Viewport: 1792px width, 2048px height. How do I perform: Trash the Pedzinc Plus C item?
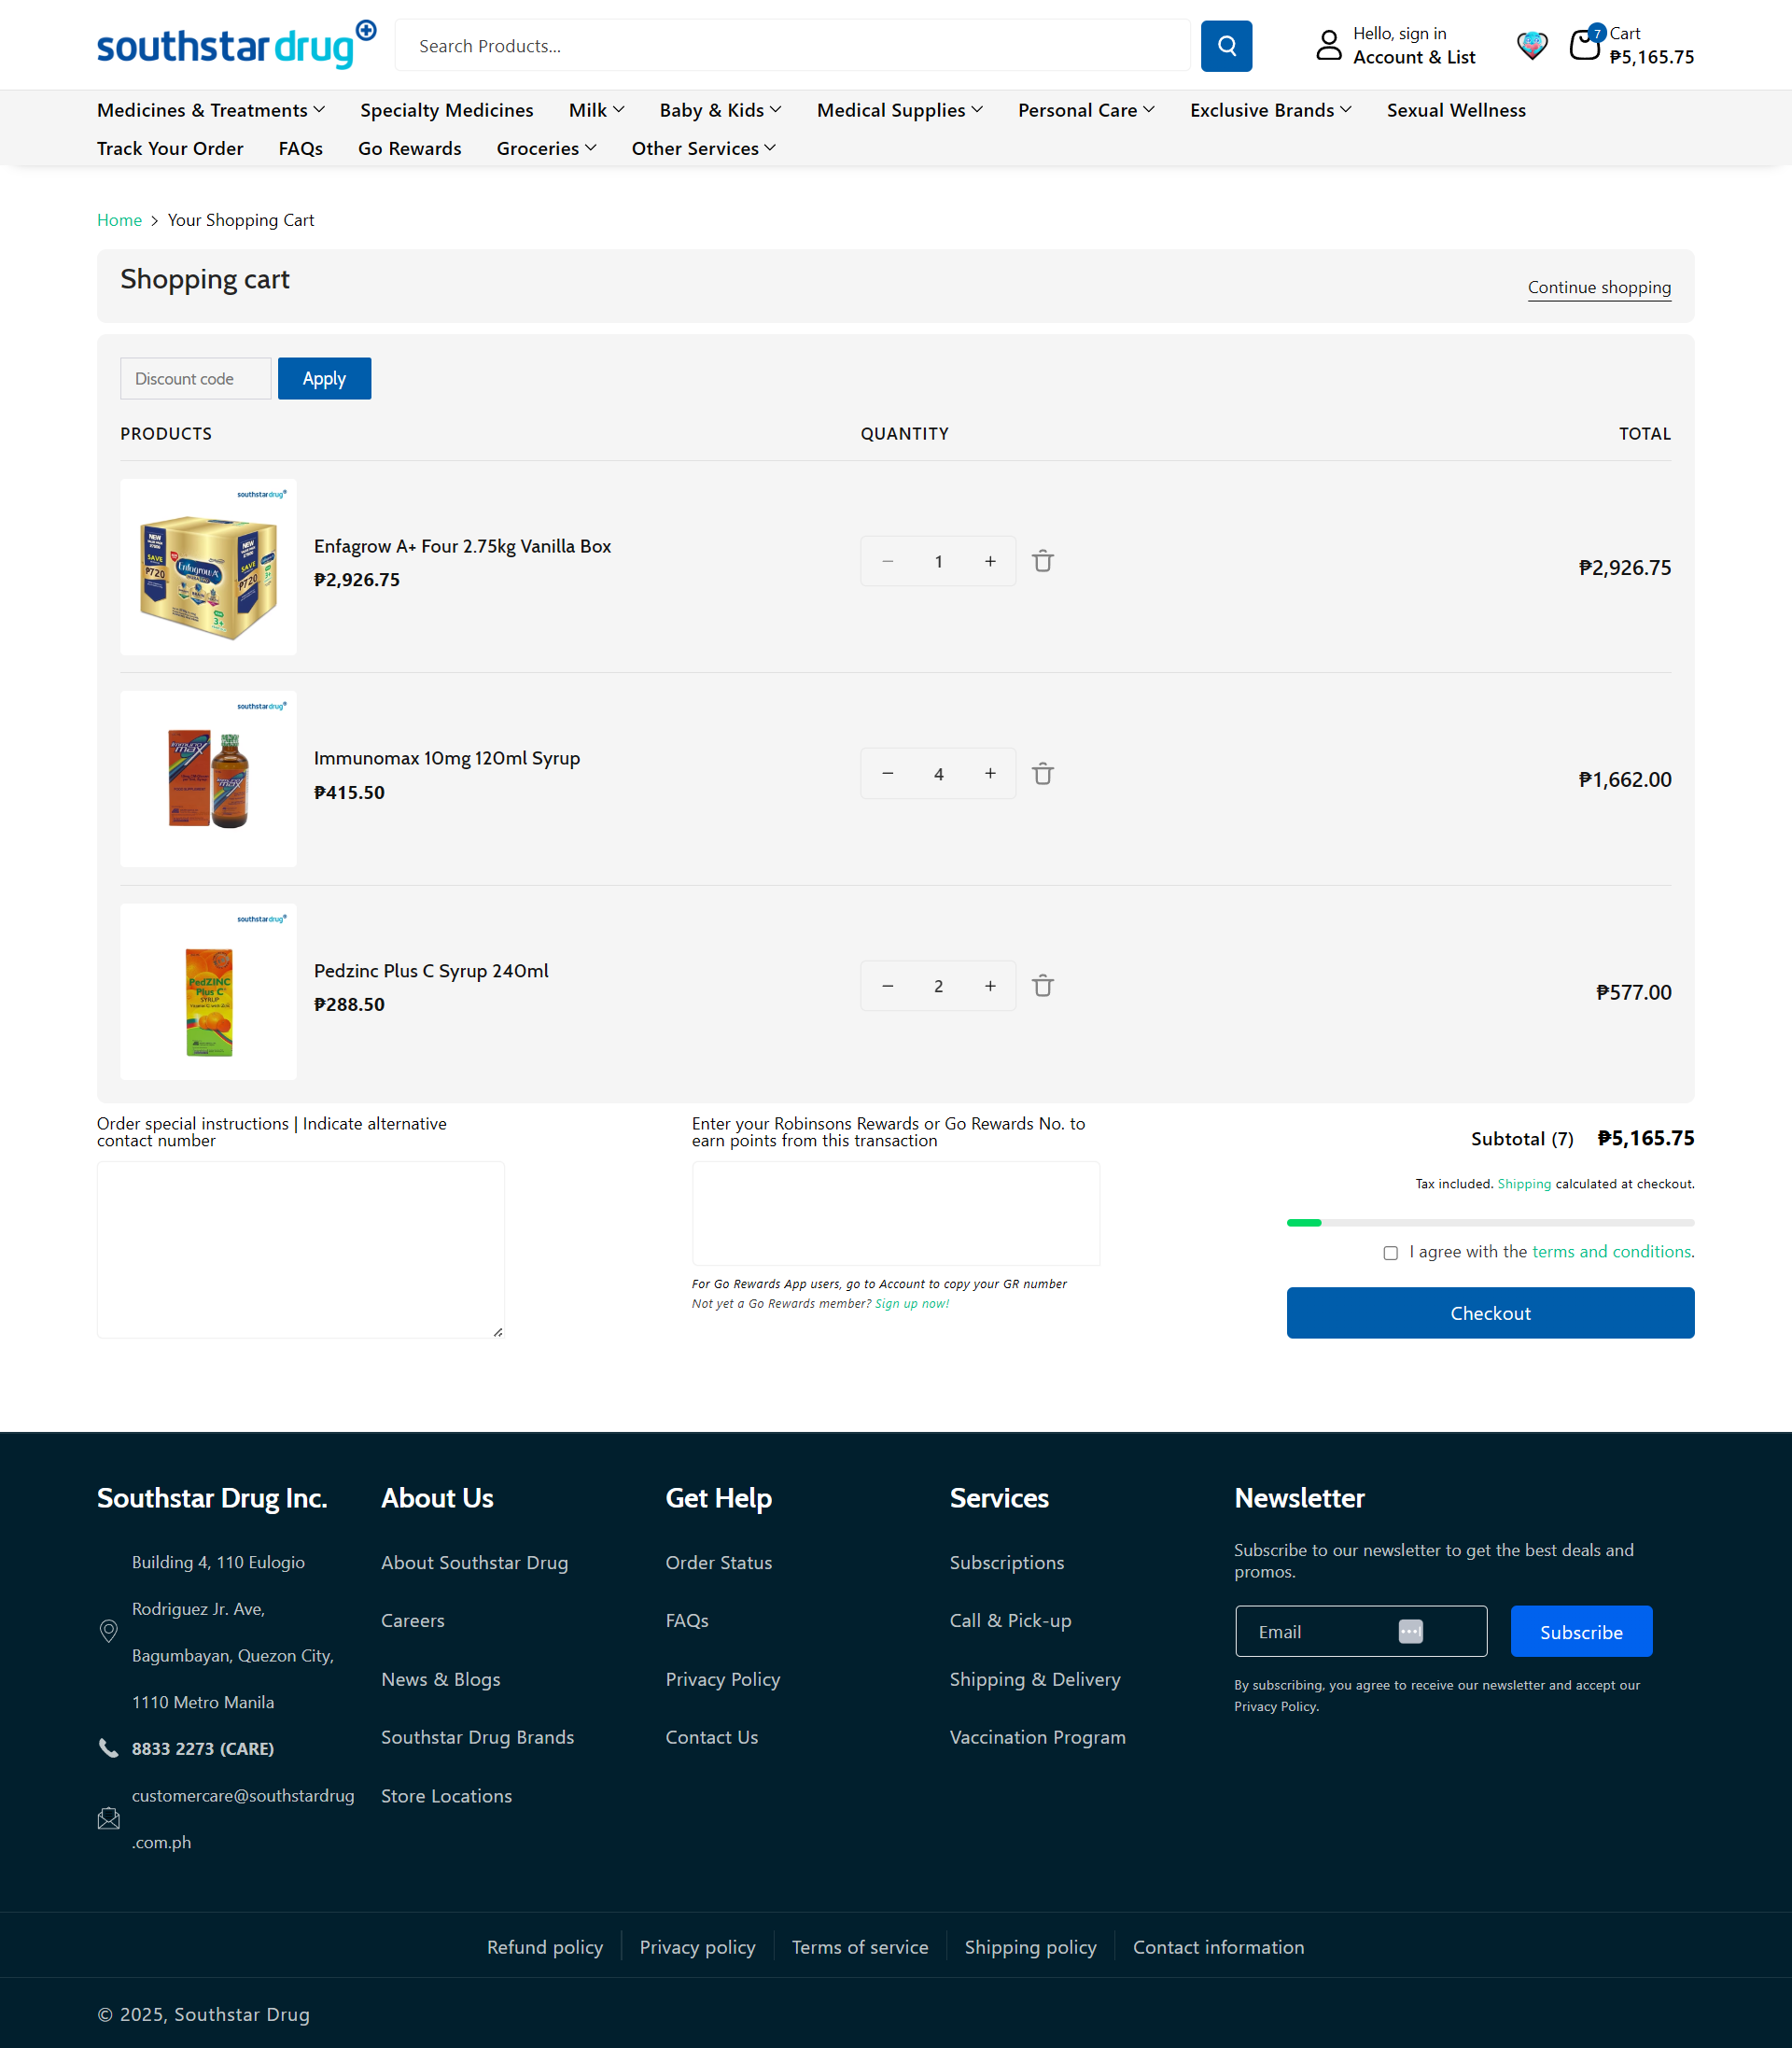click(x=1042, y=986)
